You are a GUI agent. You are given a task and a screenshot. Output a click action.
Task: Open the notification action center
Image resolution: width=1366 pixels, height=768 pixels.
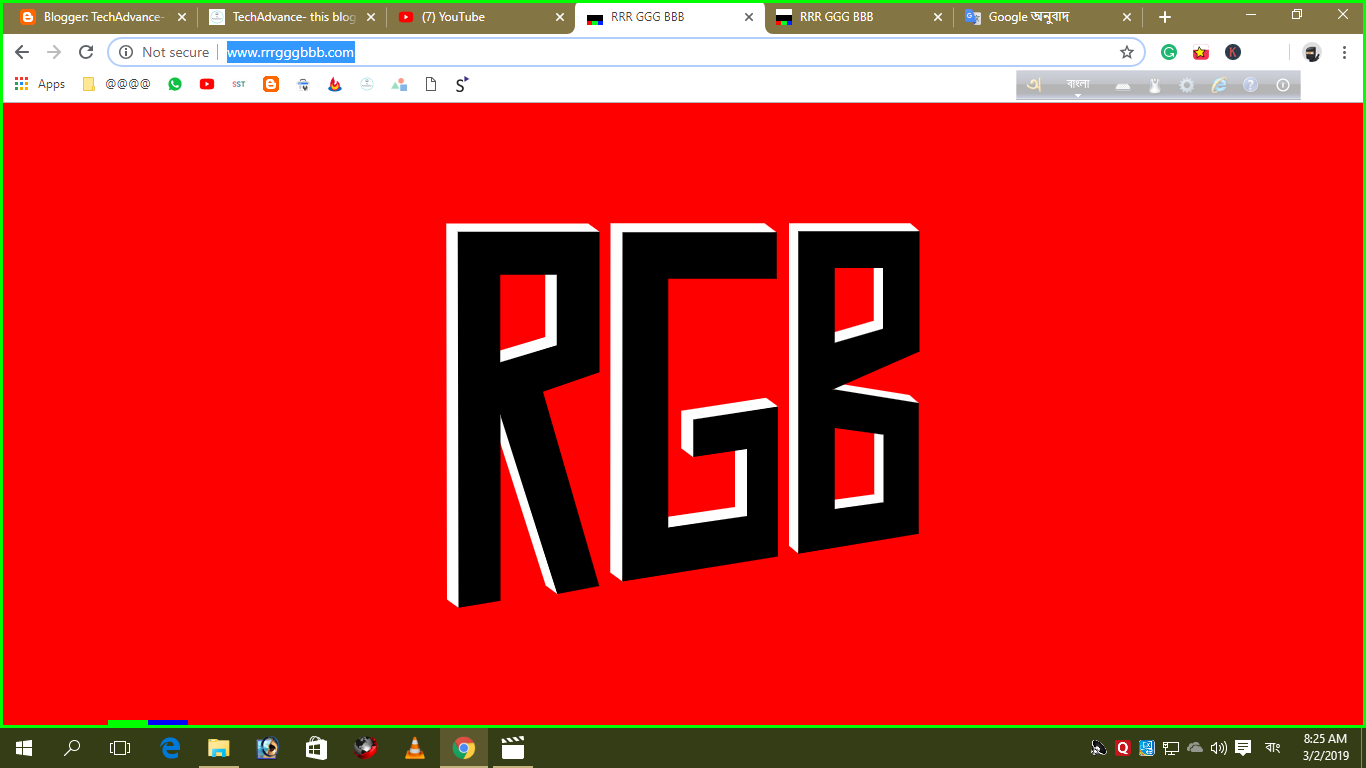click(x=1243, y=748)
